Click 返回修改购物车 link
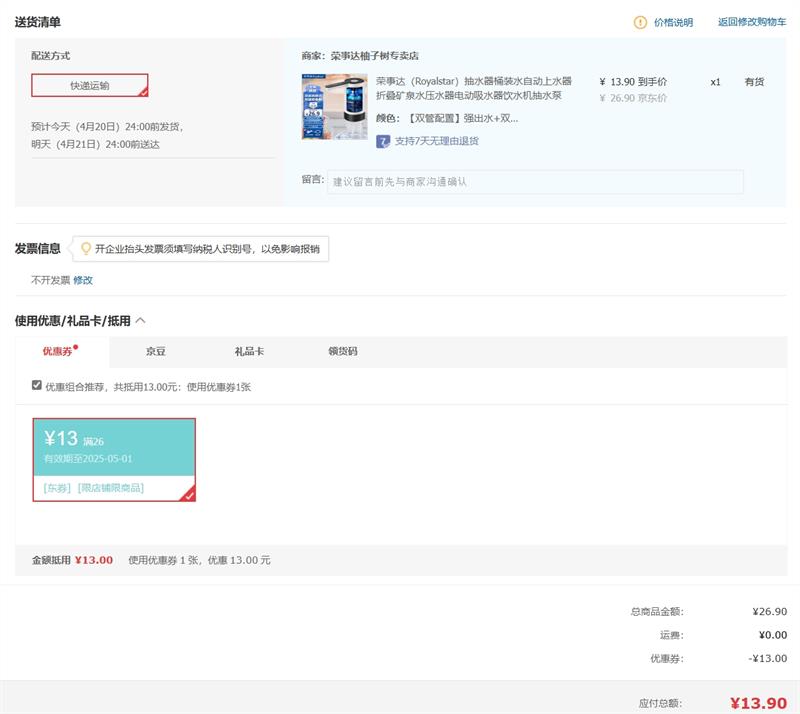The width and height of the screenshot is (800, 714). pyautogui.click(x=751, y=22)
